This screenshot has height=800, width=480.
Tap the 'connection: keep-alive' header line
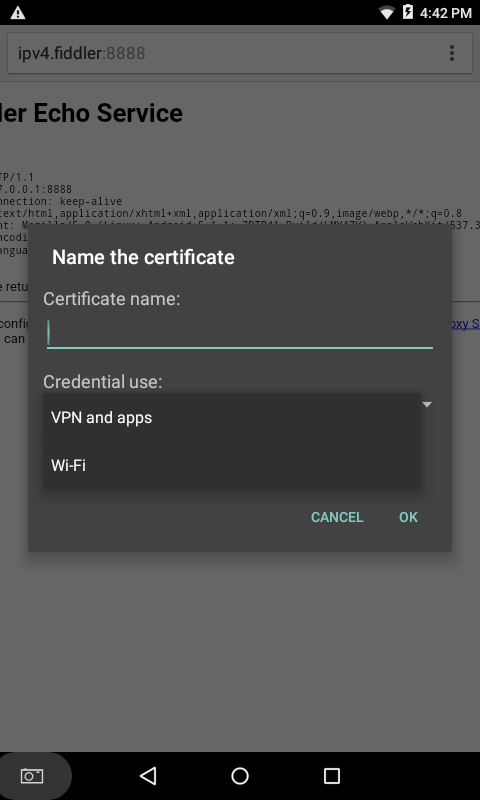click(61, 201)
